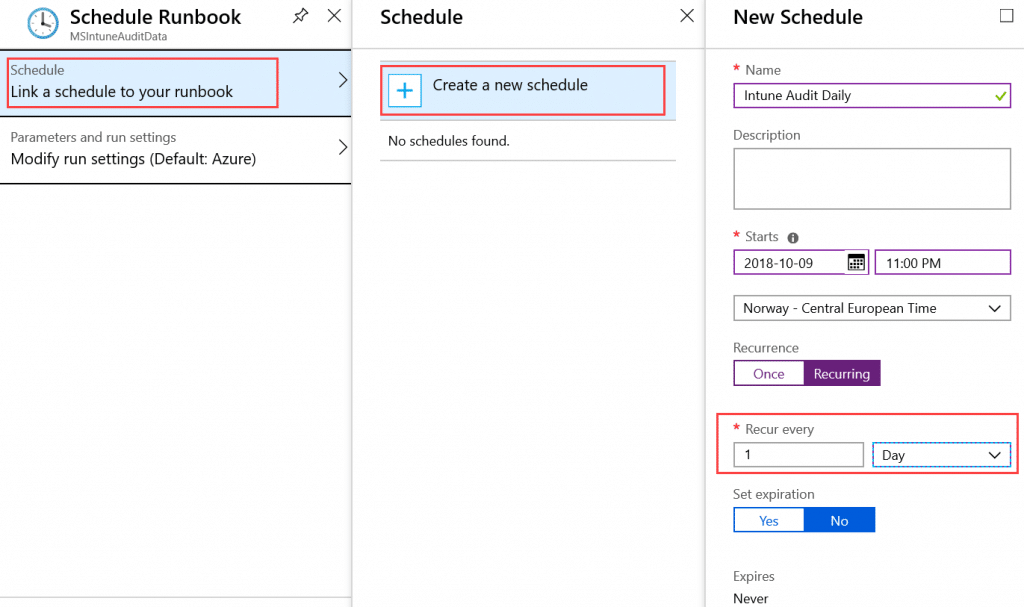Screen dimensions: 1024x607
Task: Enable expiration by clicking Yes
Action: 768,519
